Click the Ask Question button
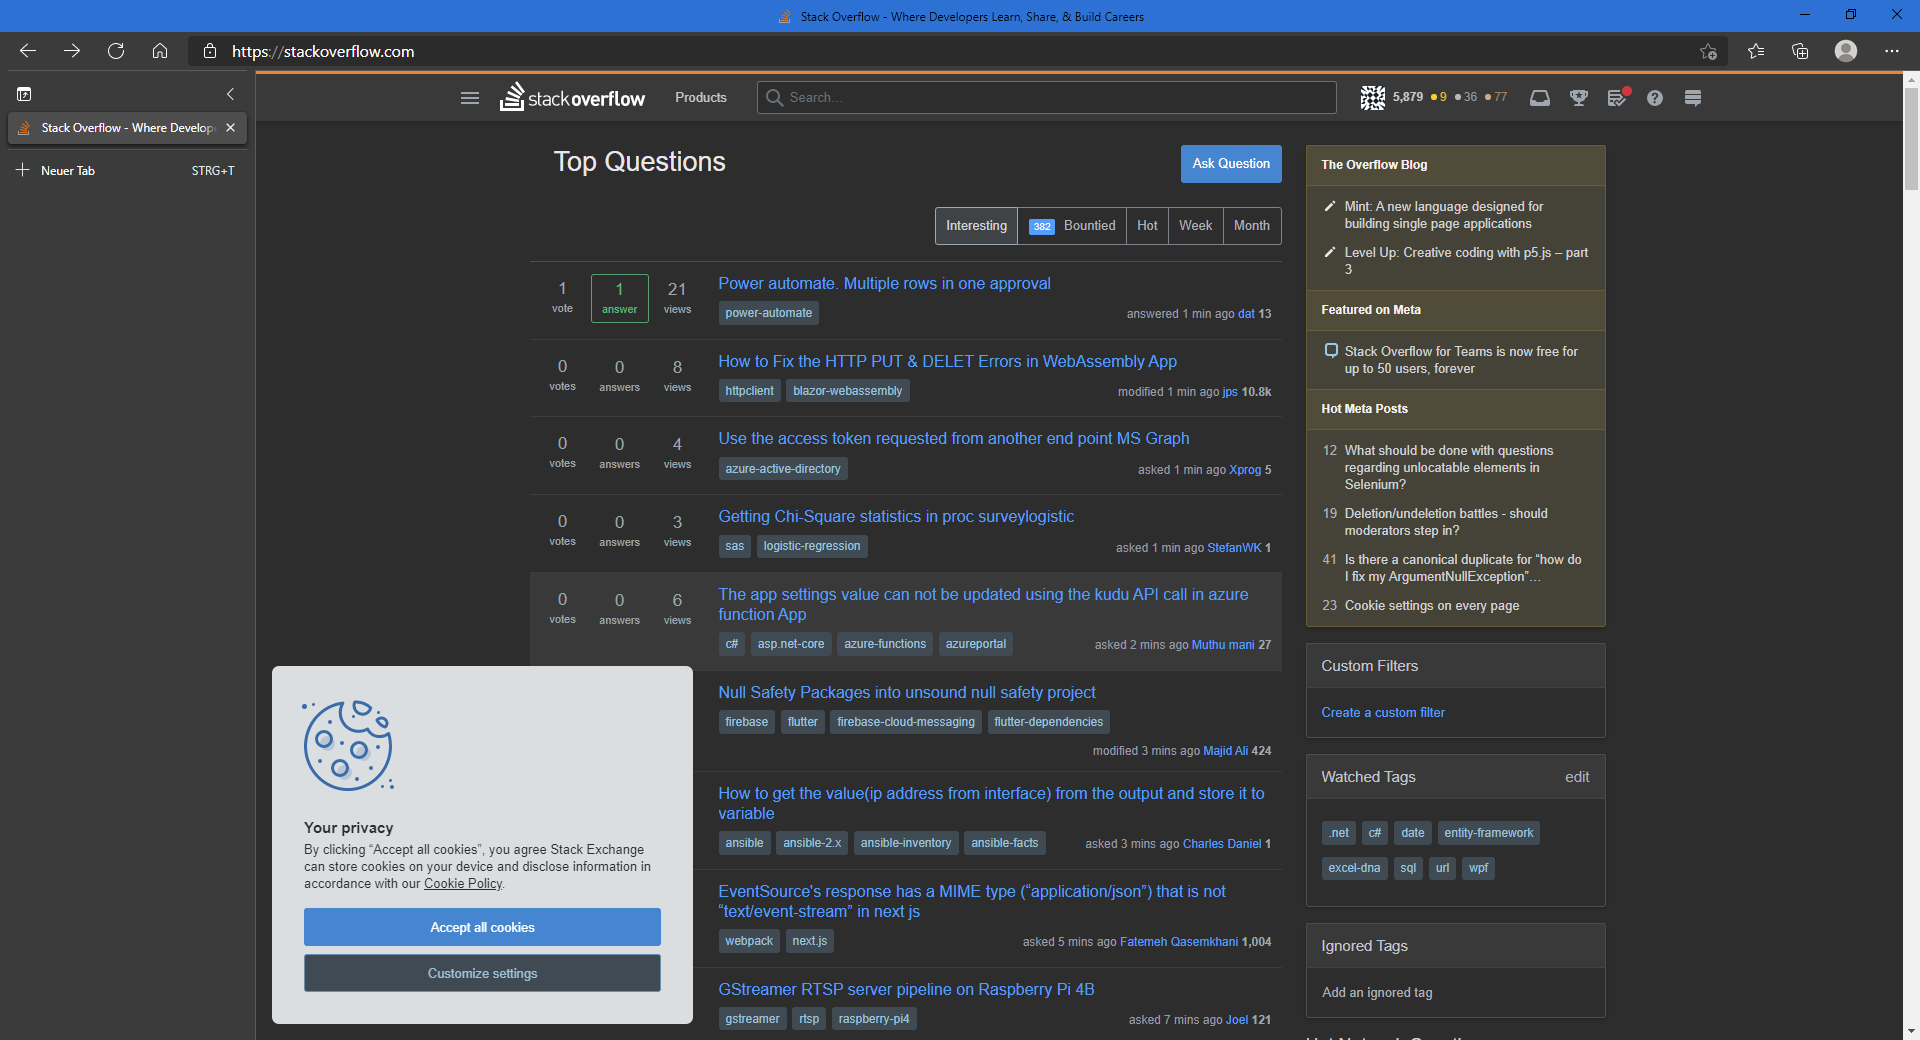 pos(1231,164)
